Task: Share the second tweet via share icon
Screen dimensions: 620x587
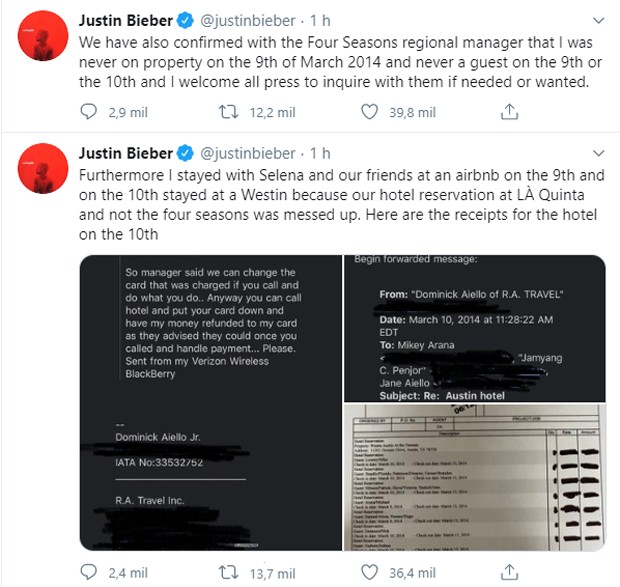Action: [509, 572]
